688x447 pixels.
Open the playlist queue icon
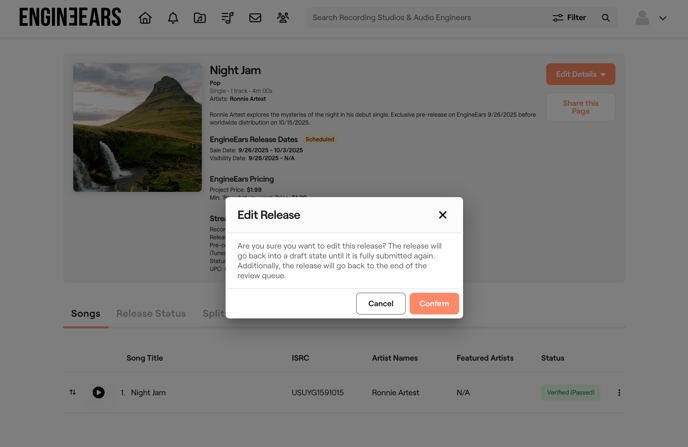point(227,18)
